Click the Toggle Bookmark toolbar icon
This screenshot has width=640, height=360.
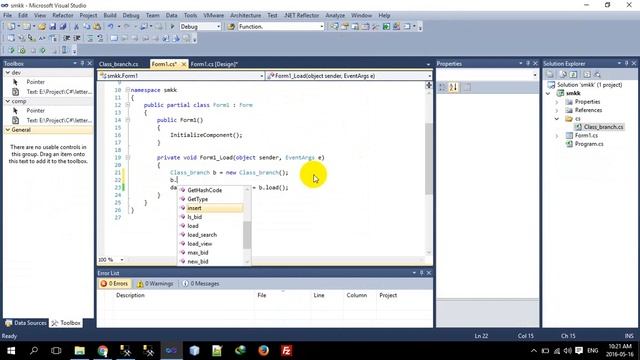tap(114, 38)
